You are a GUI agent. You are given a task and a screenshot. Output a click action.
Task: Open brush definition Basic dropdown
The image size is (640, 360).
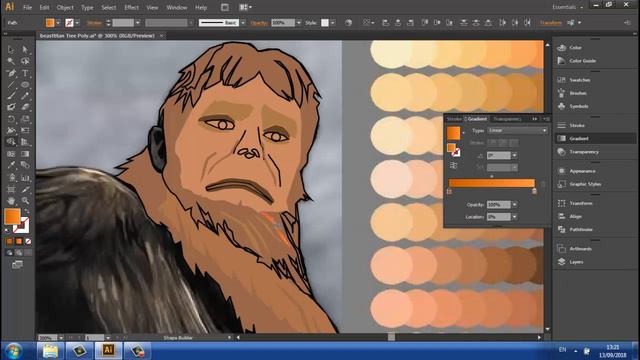coord(243,23)
